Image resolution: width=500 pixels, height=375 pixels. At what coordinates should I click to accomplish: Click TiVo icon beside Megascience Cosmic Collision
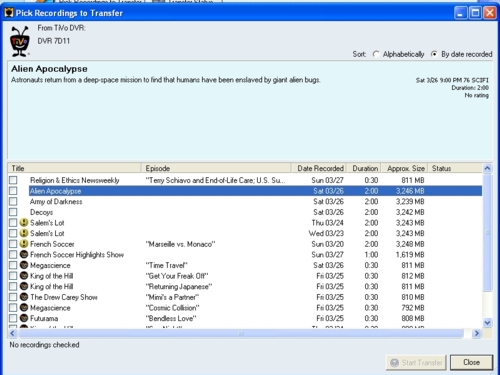pyautogui.click(x=24, y=307)
